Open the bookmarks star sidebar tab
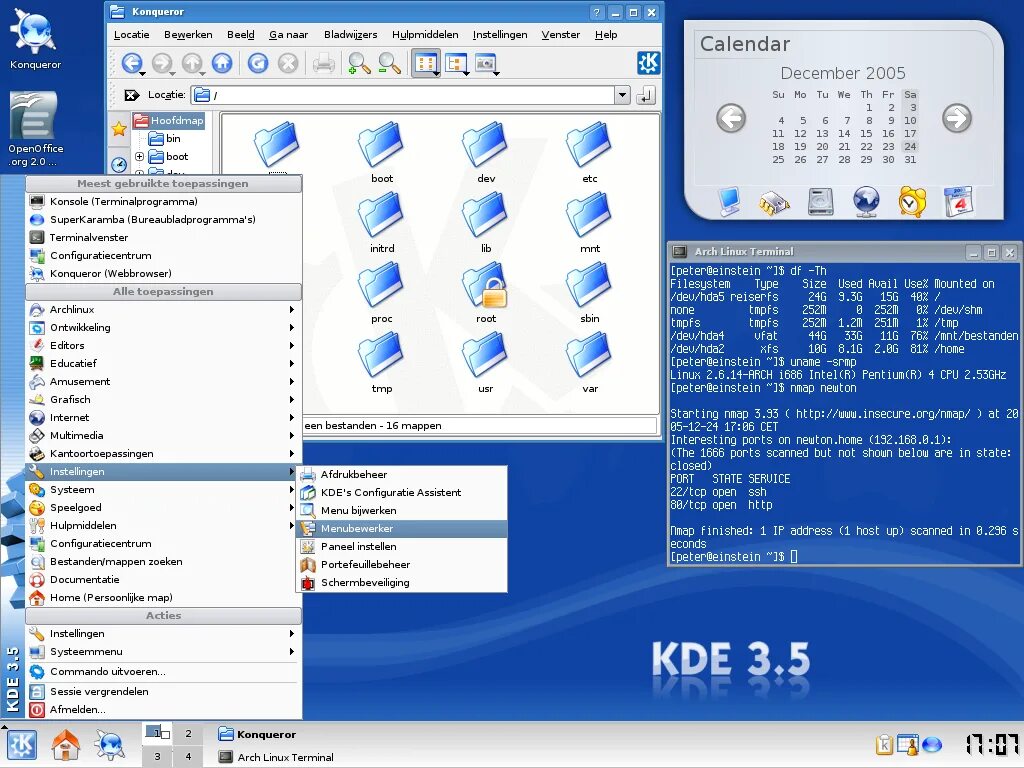1024x768 pixels. [119, 129]
